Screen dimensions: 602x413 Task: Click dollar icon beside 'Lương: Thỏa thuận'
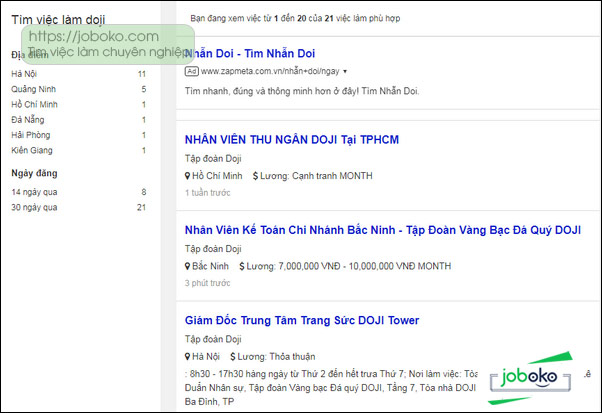(x=233, y=357)
